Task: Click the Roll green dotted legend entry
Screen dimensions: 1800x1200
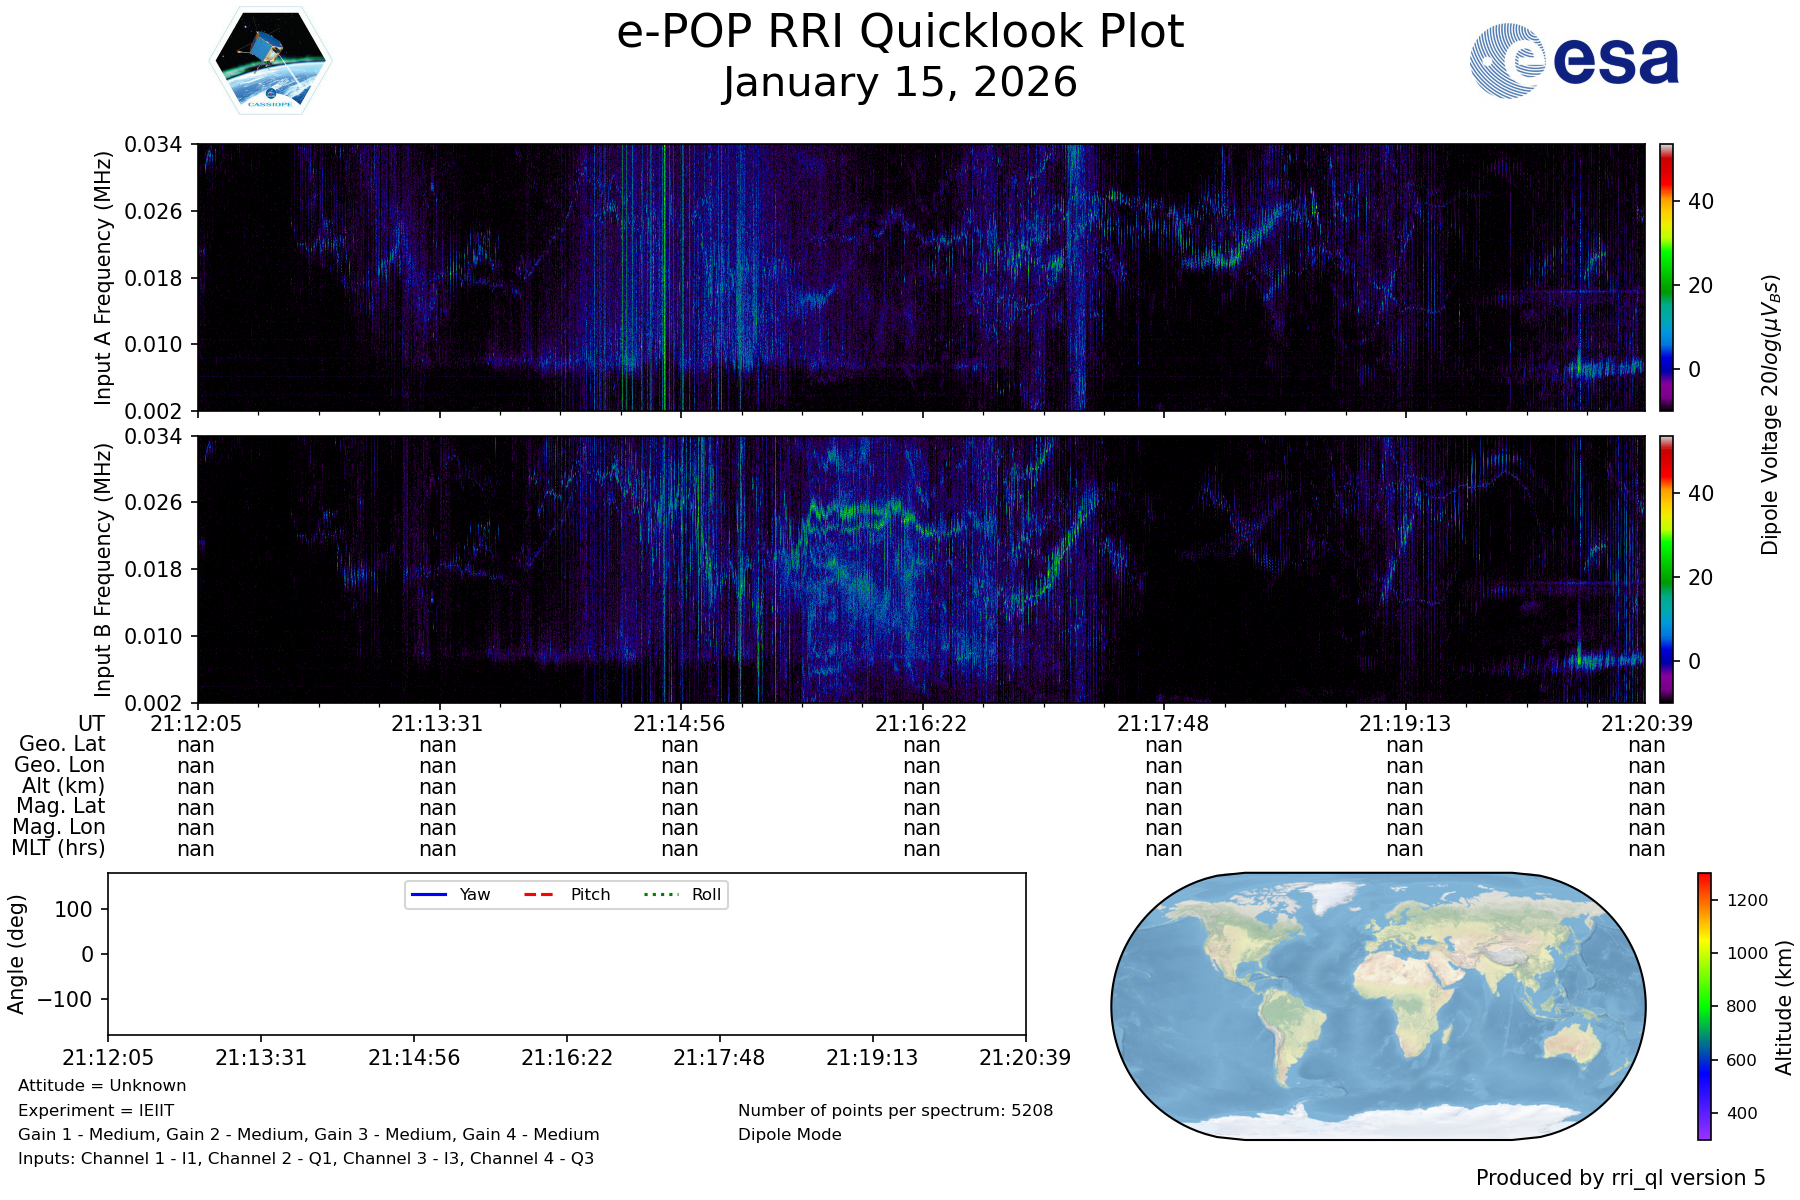Action: [x=683, y=894]
